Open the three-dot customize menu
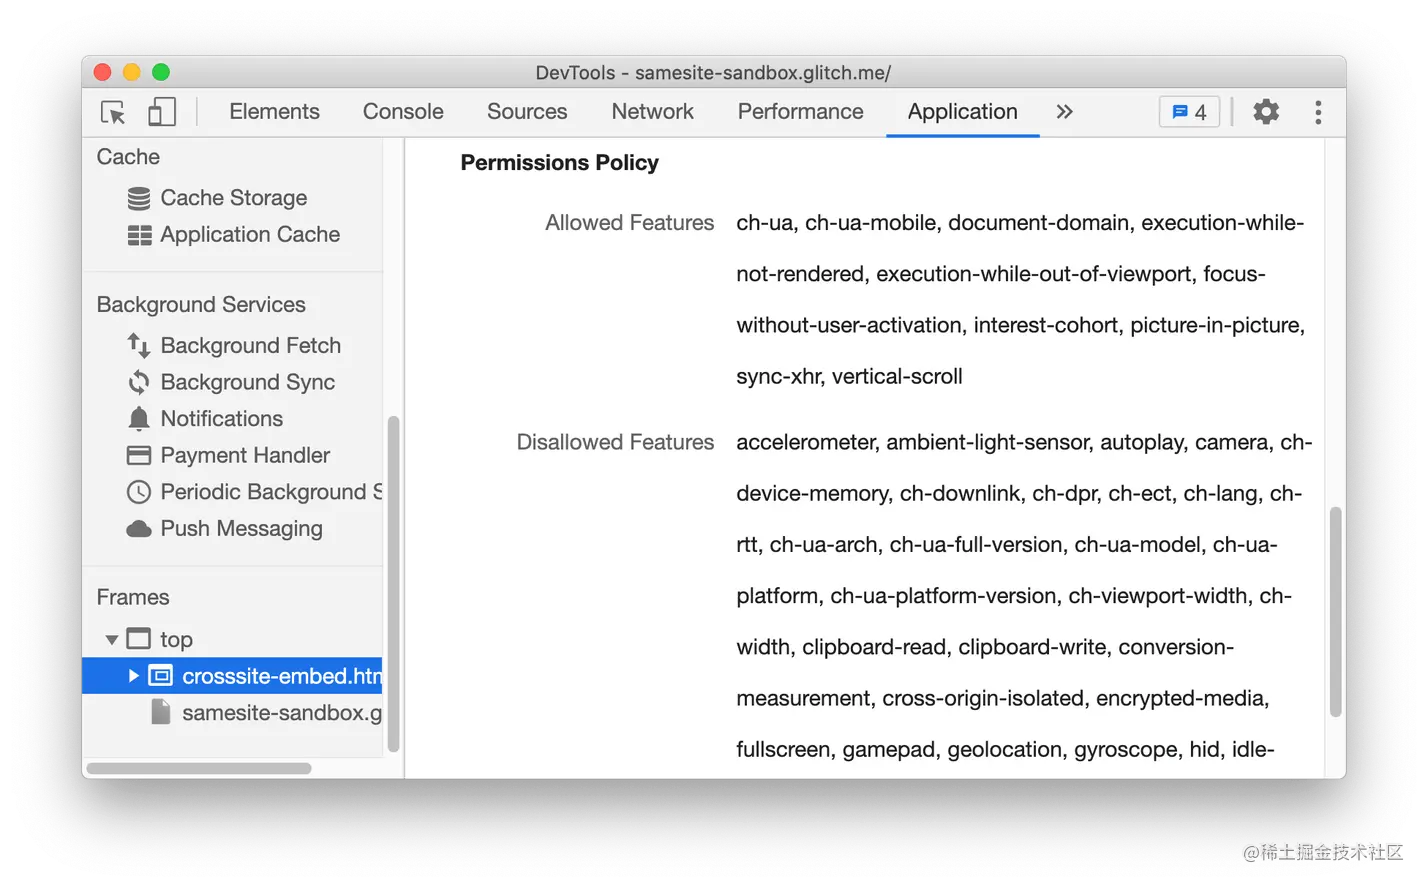1428x887 pixels. tap(1318, 112)
